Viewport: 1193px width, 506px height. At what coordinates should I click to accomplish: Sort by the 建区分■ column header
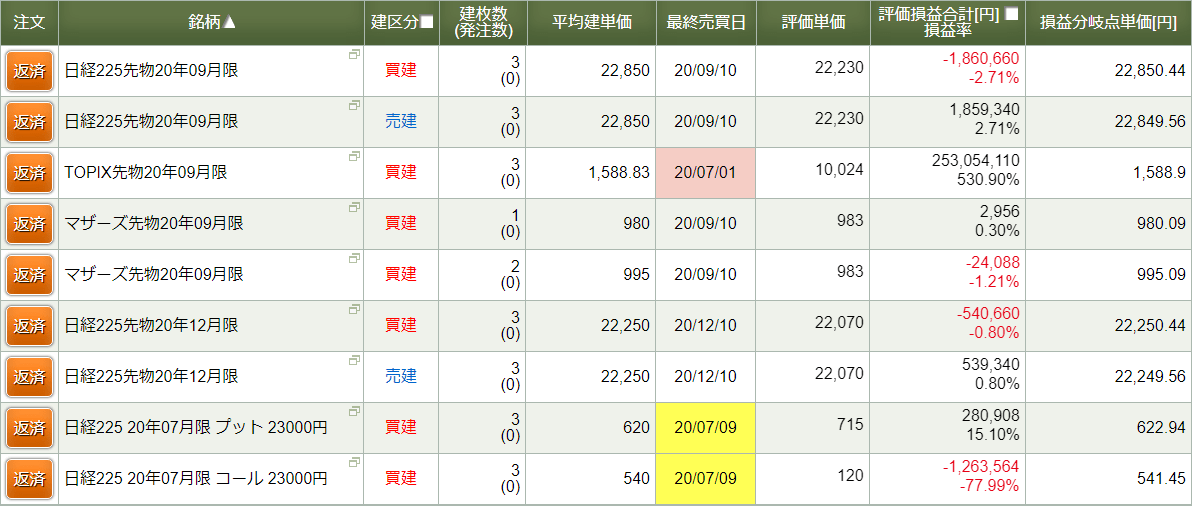click(x=401, y=23)
